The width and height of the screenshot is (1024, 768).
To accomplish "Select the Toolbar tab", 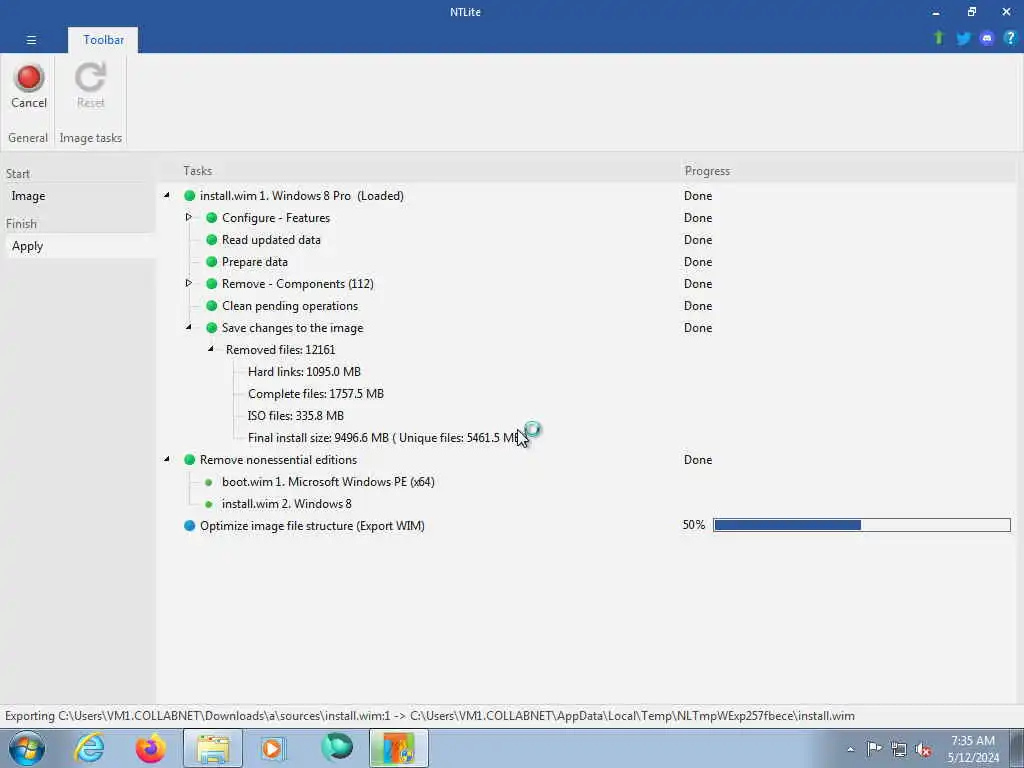I will click(x=103, y=40).
